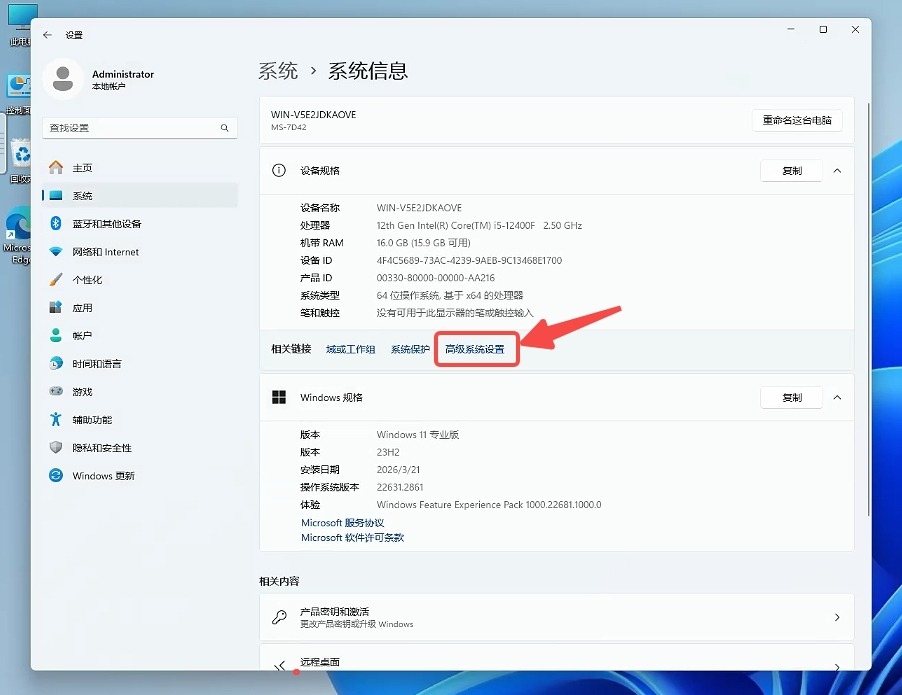Open 个性化 personalization settings
Image resolution: width=902 pixels, height=695 pixels.
pyautogui.click(x=87, y=280)
